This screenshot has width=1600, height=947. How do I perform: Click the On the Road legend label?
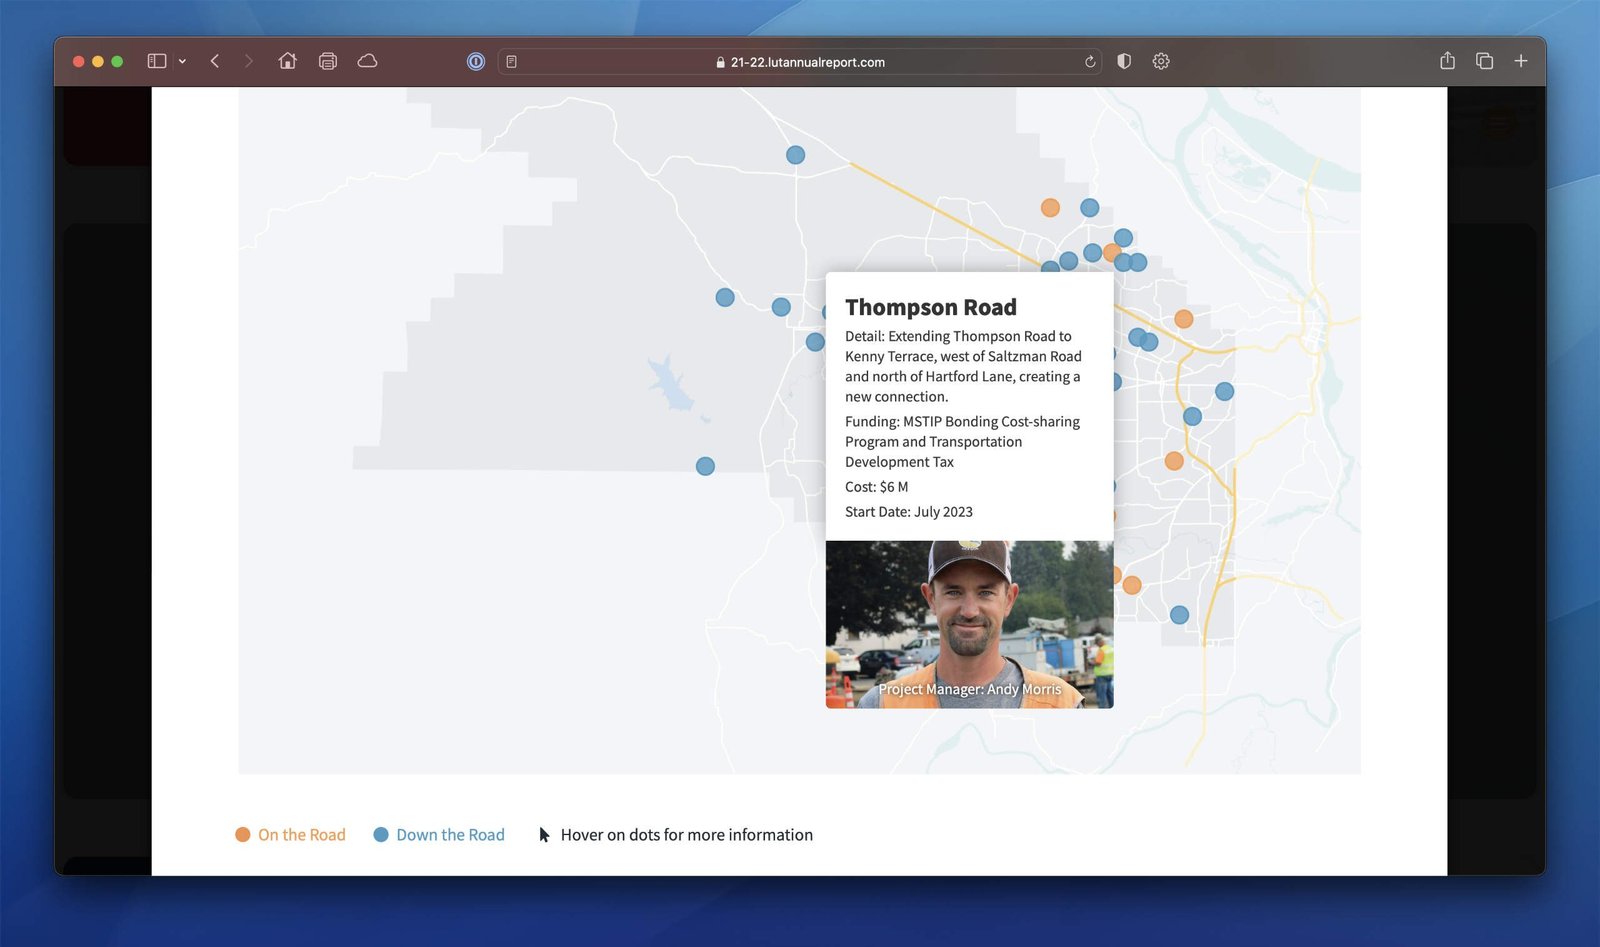point(301,835)
